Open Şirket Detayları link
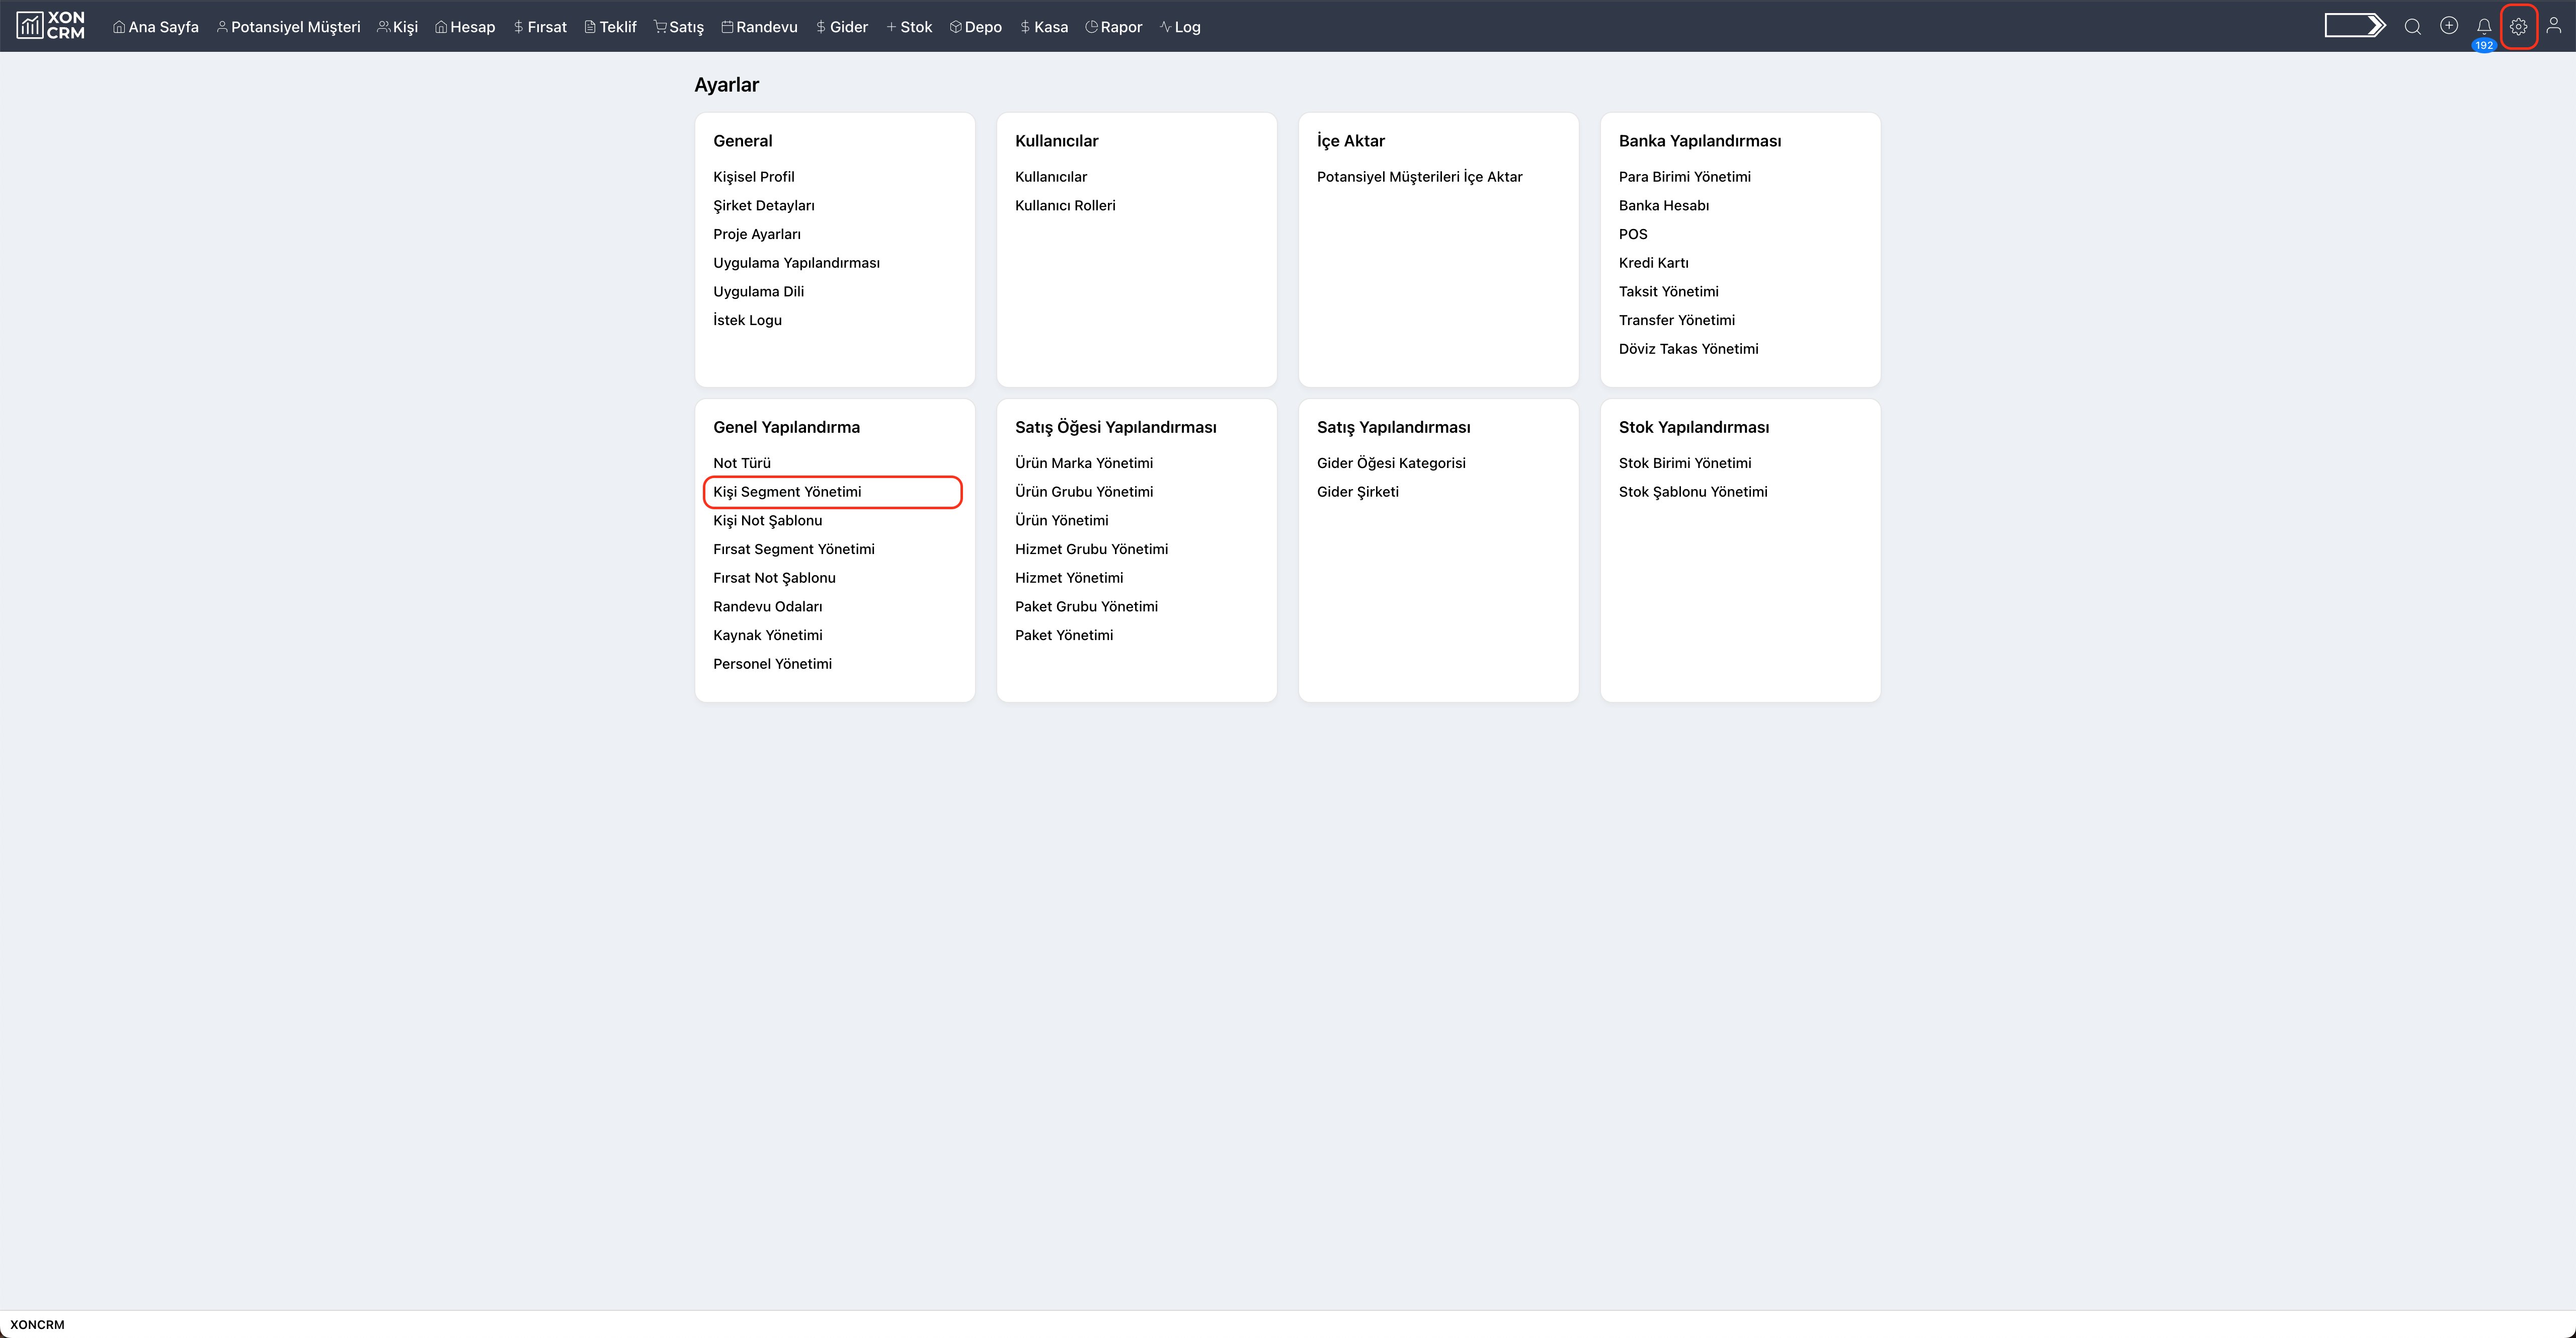Image resolution: width=2576 pixels, height=1338 pixels. pyautogui.click(x=764, y=206)
